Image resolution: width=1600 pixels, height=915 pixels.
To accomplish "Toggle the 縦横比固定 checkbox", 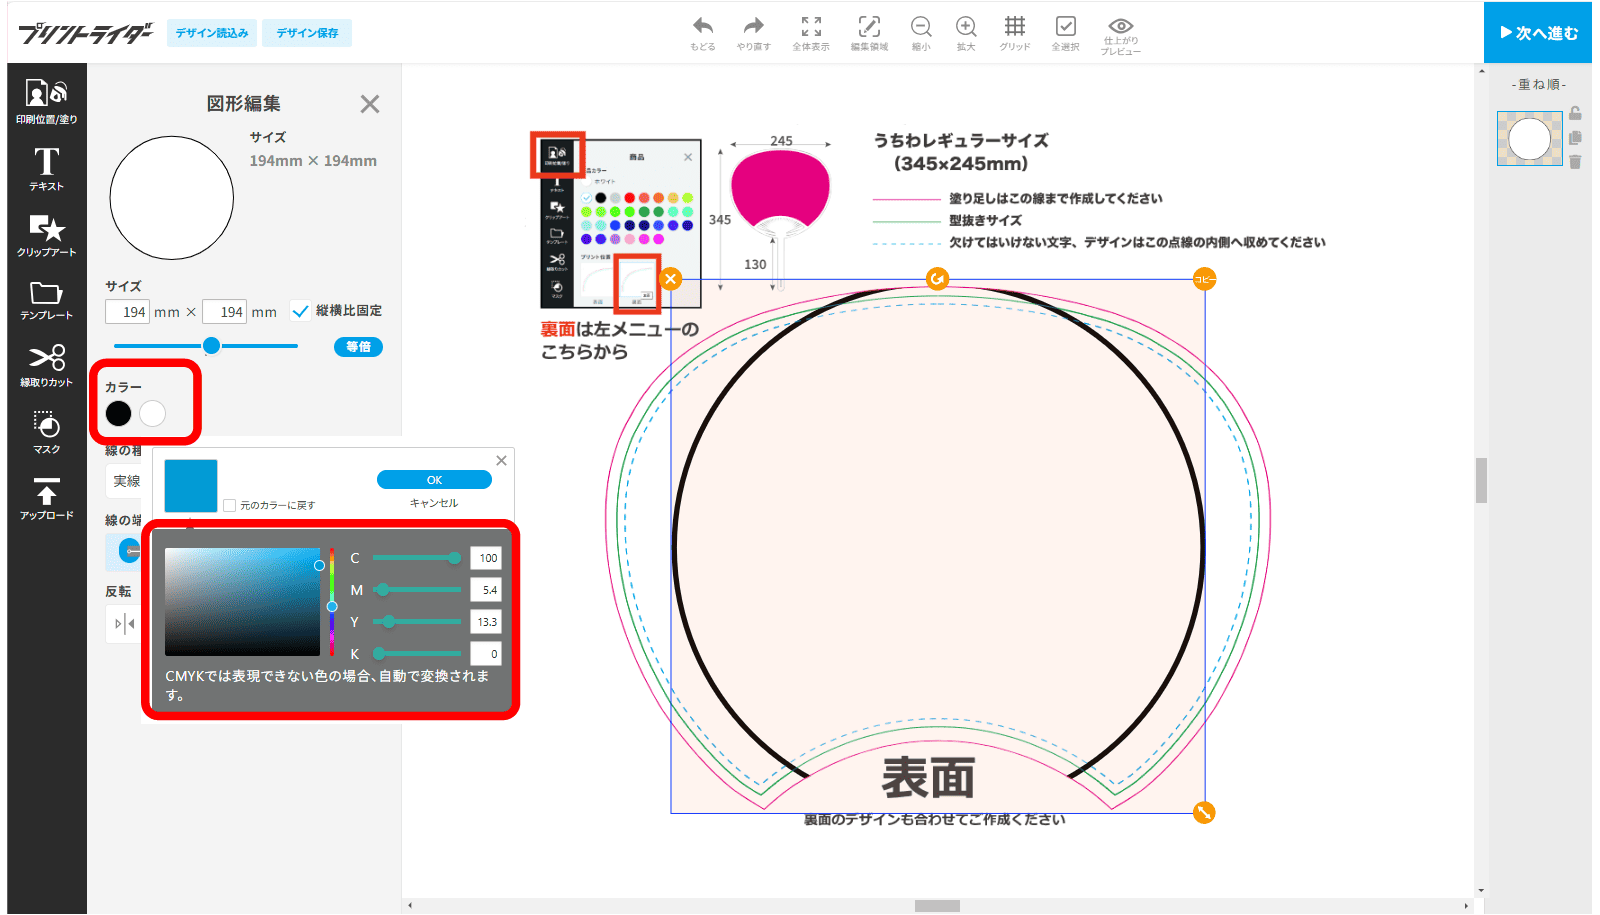I will 300,311.
